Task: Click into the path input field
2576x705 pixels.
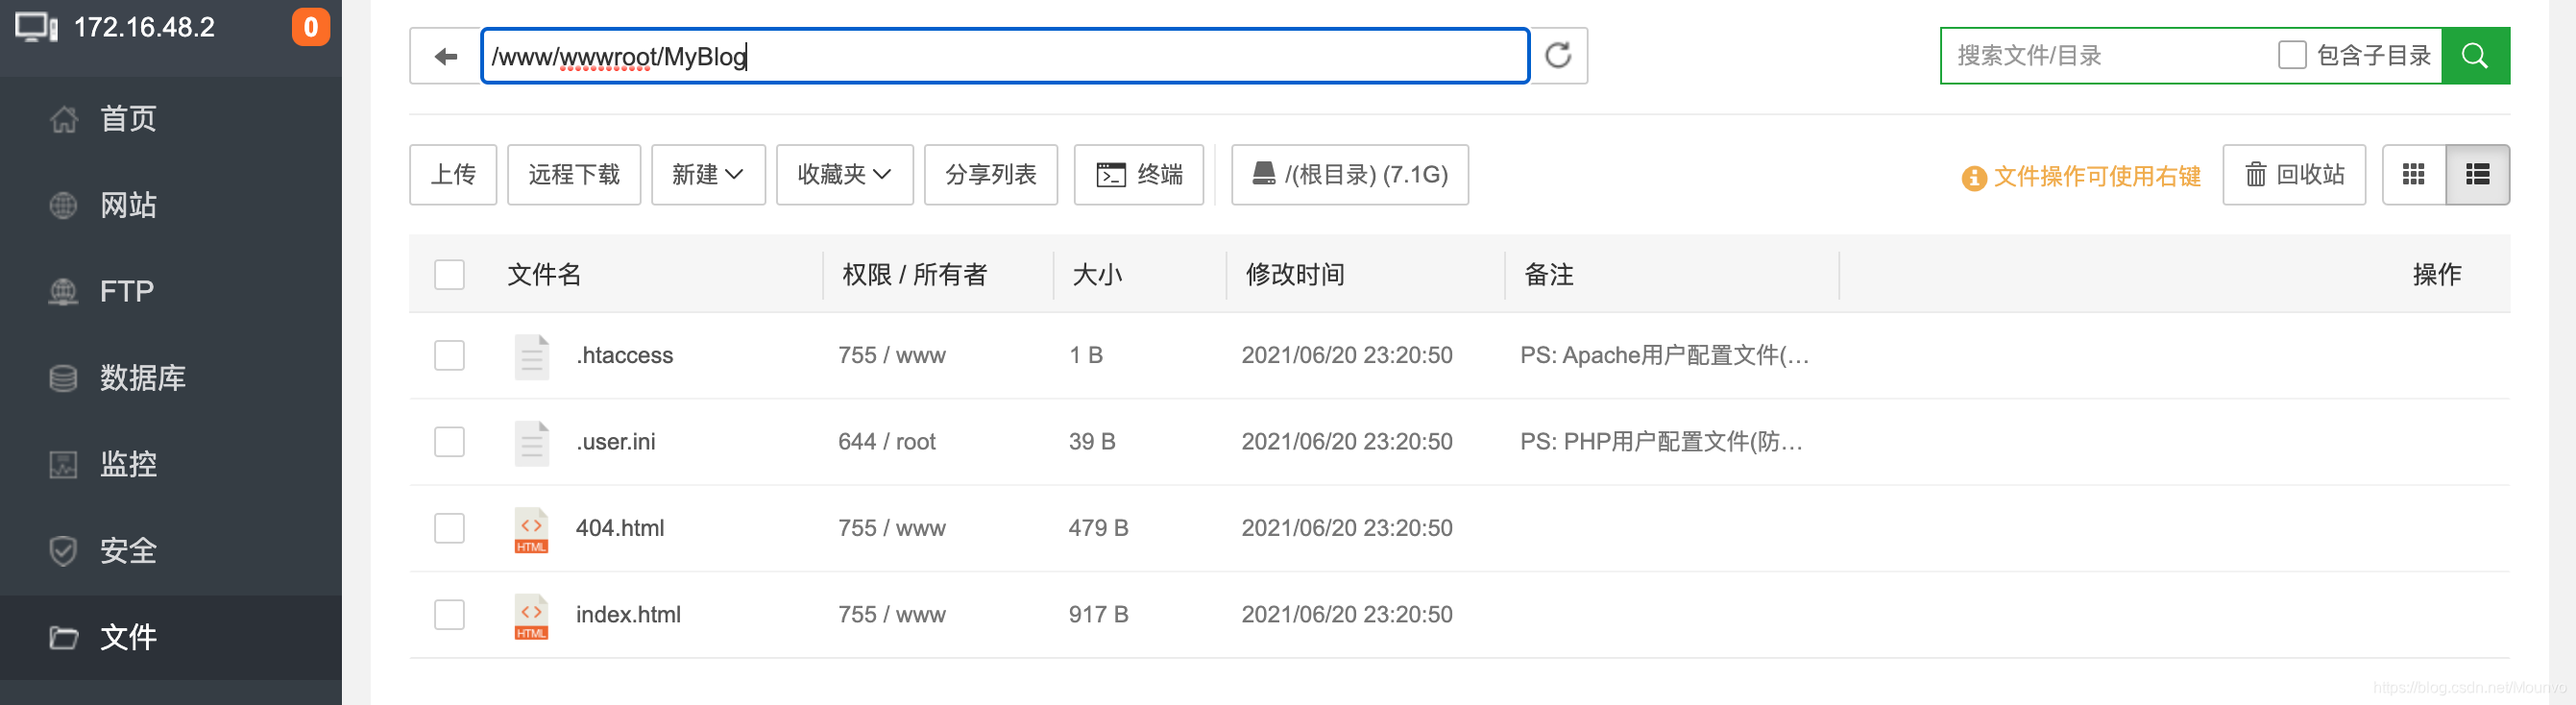Action: pyautogui.click(x=1005, y=56)
